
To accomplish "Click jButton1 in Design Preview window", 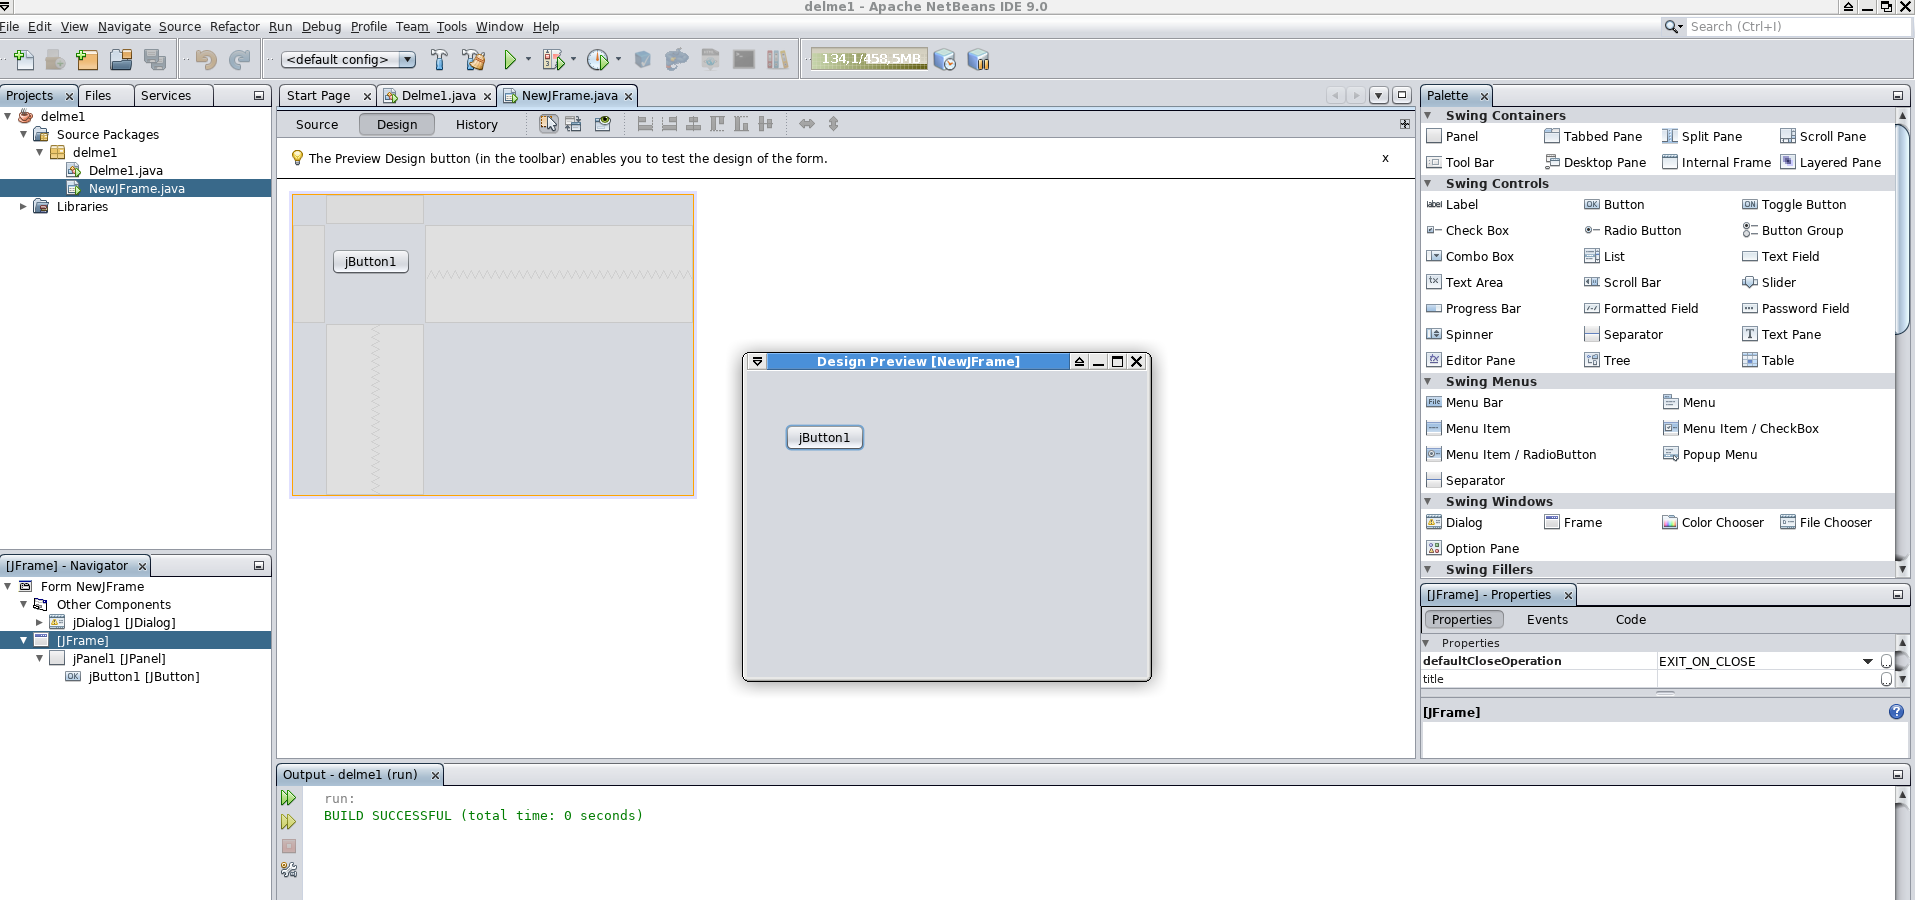I will (824, 437).
